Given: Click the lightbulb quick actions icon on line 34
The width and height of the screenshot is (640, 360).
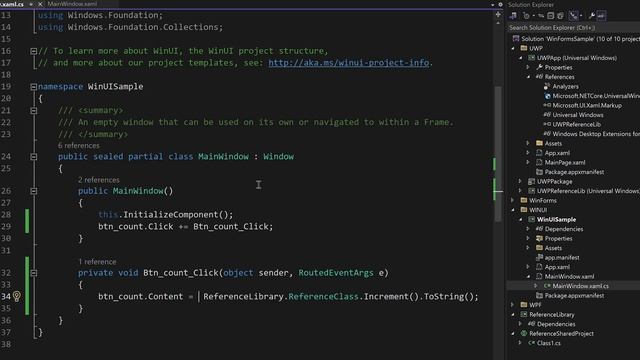Looking at the screenshot, I should click(16, 296).
